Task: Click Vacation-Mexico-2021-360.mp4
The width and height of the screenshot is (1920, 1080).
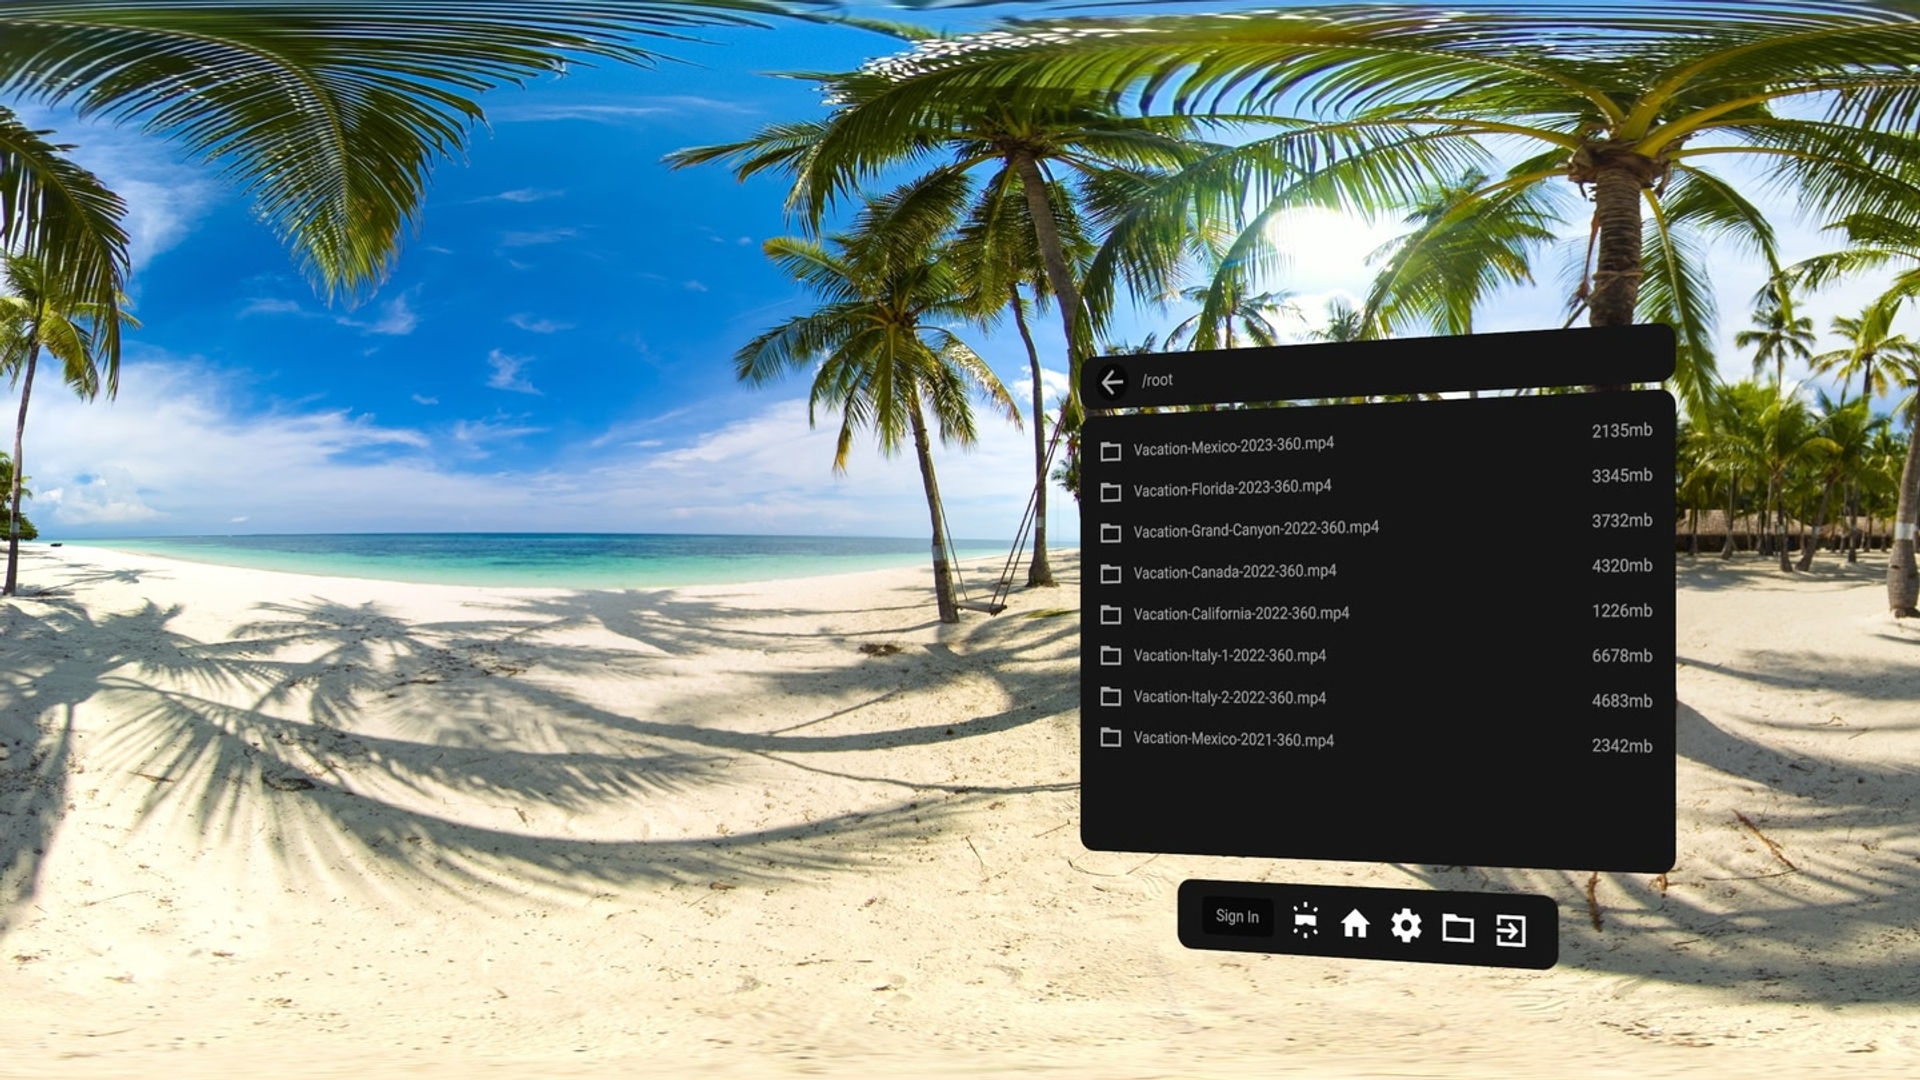Action: click(x=1376, y=741)
